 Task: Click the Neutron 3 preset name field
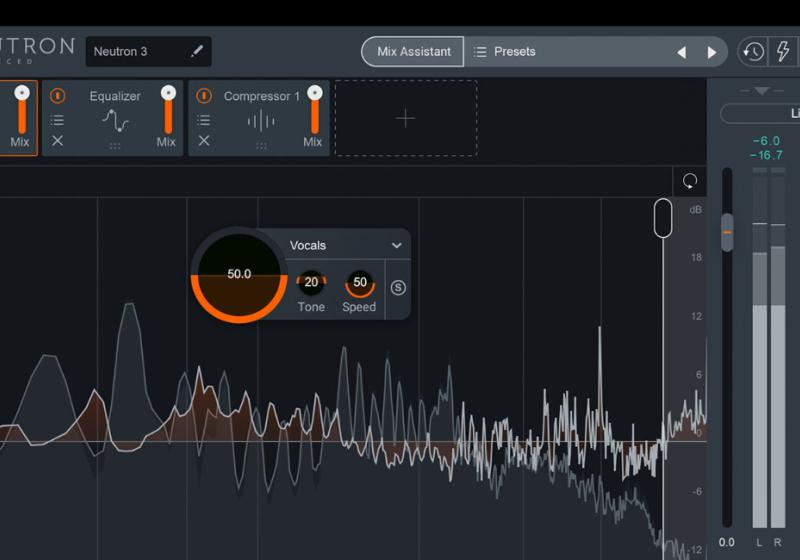(x=148, y=52)
